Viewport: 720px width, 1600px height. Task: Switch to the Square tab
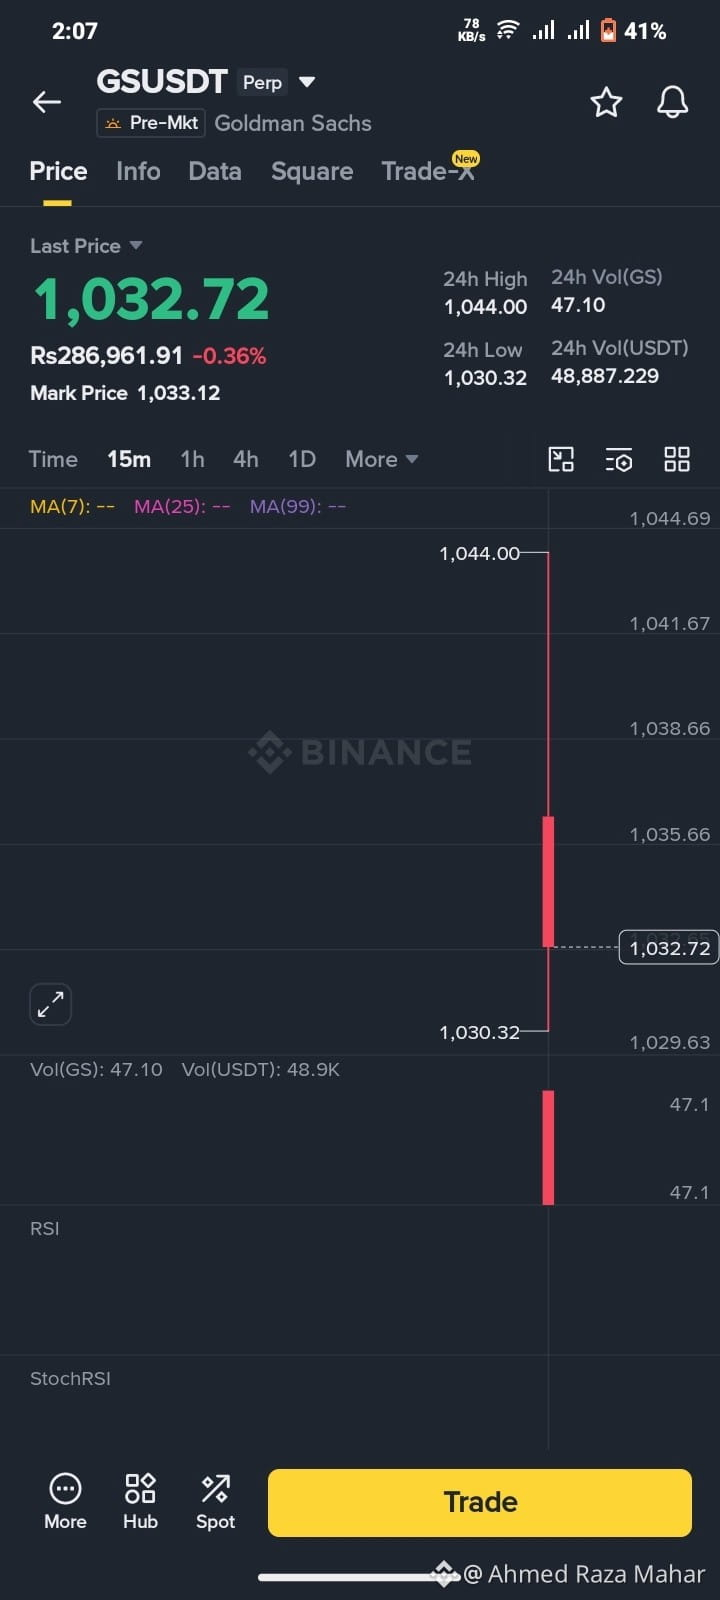(312, 171)
